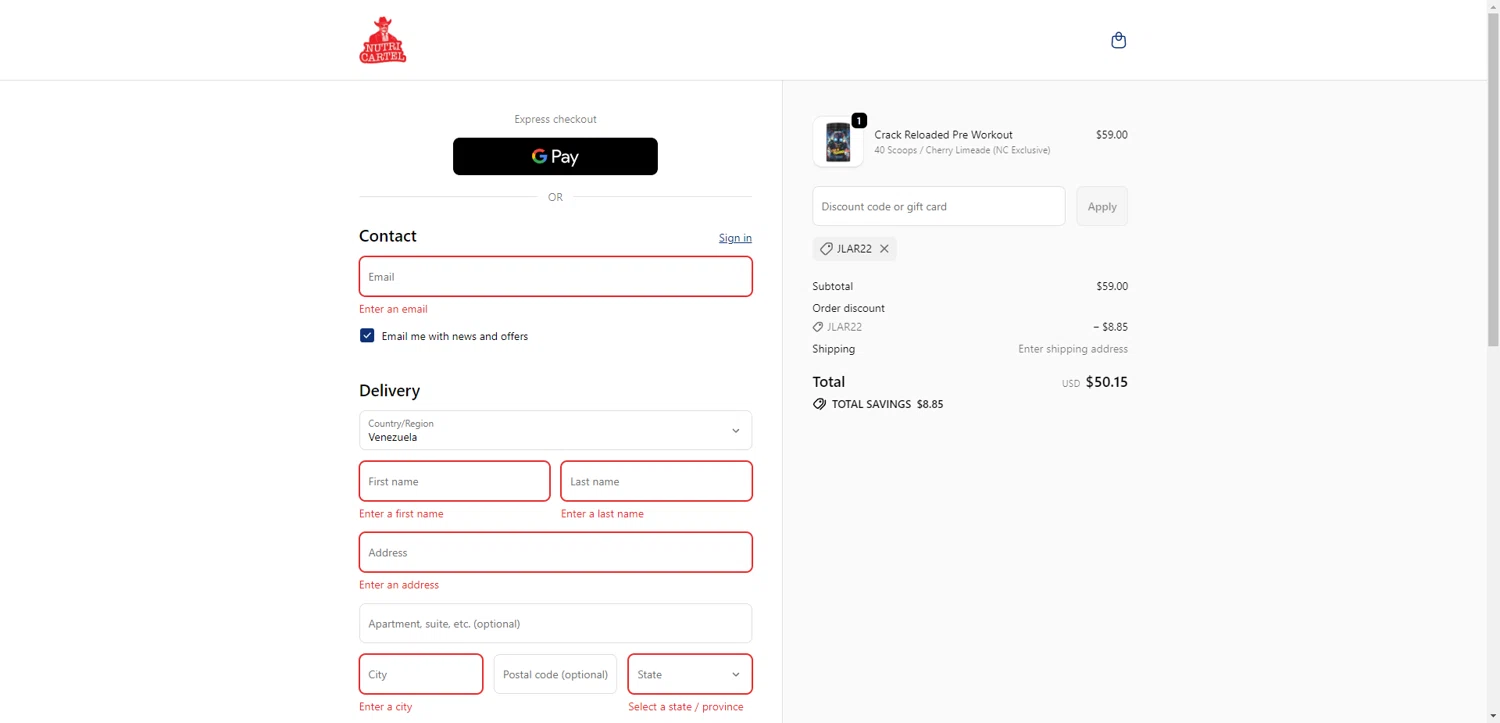Click the 'Enter an email' error text
1500x723 pixels.
click(x=393, y=309)
